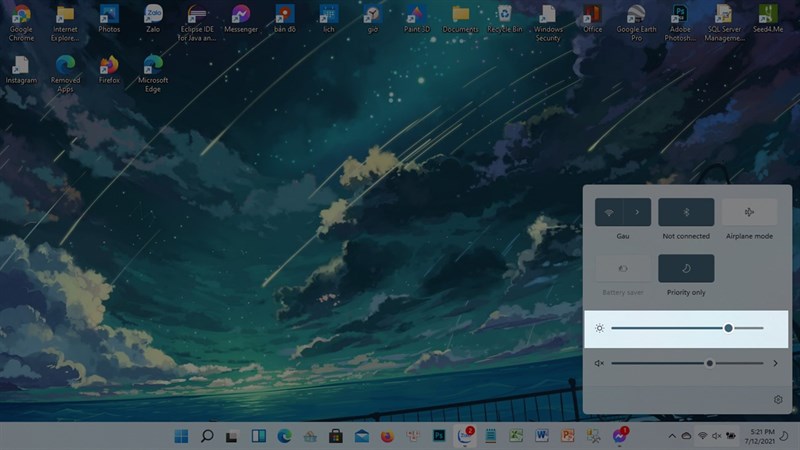Show hidden system tray icons
The height and width of the screenshot is (450, 800).
pyautogui.click(x=672, y=436)
